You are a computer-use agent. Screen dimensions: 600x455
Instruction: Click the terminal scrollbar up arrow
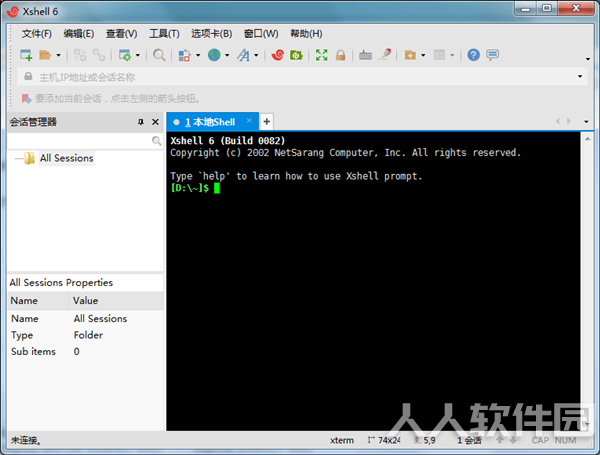[x=587, y=139]
